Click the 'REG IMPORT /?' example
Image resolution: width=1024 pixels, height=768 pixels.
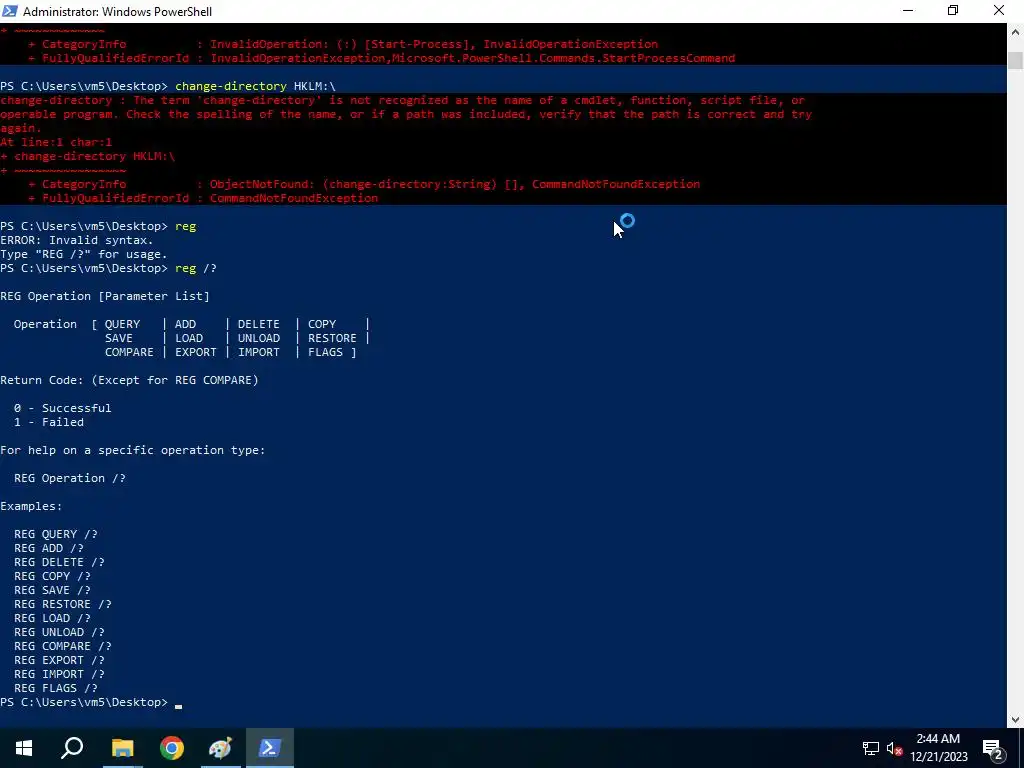click(x=59, y=675)
